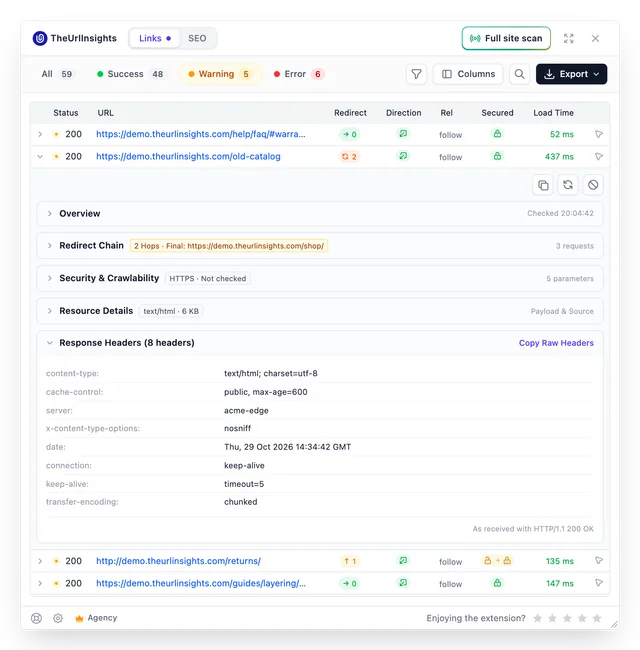Click the direction icon on help/faq row
This screenshot has width=640, height=650.
tap(403, 134)
